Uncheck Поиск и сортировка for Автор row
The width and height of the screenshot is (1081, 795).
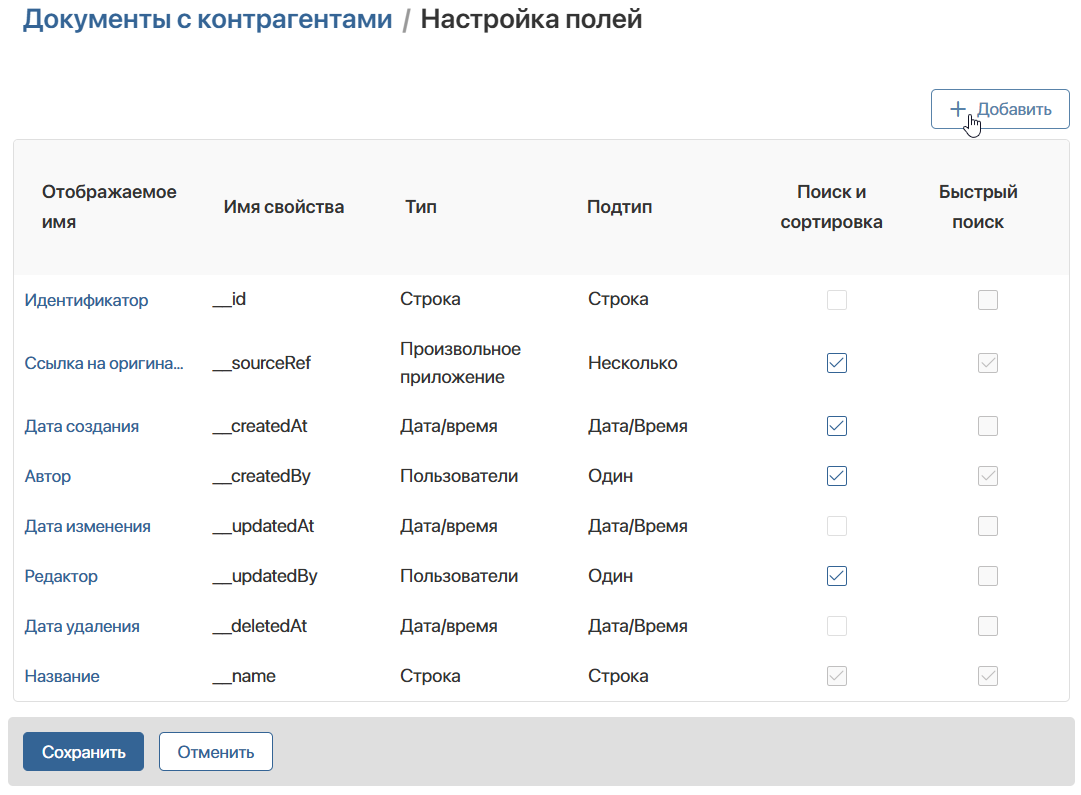[x=837, y=476]
